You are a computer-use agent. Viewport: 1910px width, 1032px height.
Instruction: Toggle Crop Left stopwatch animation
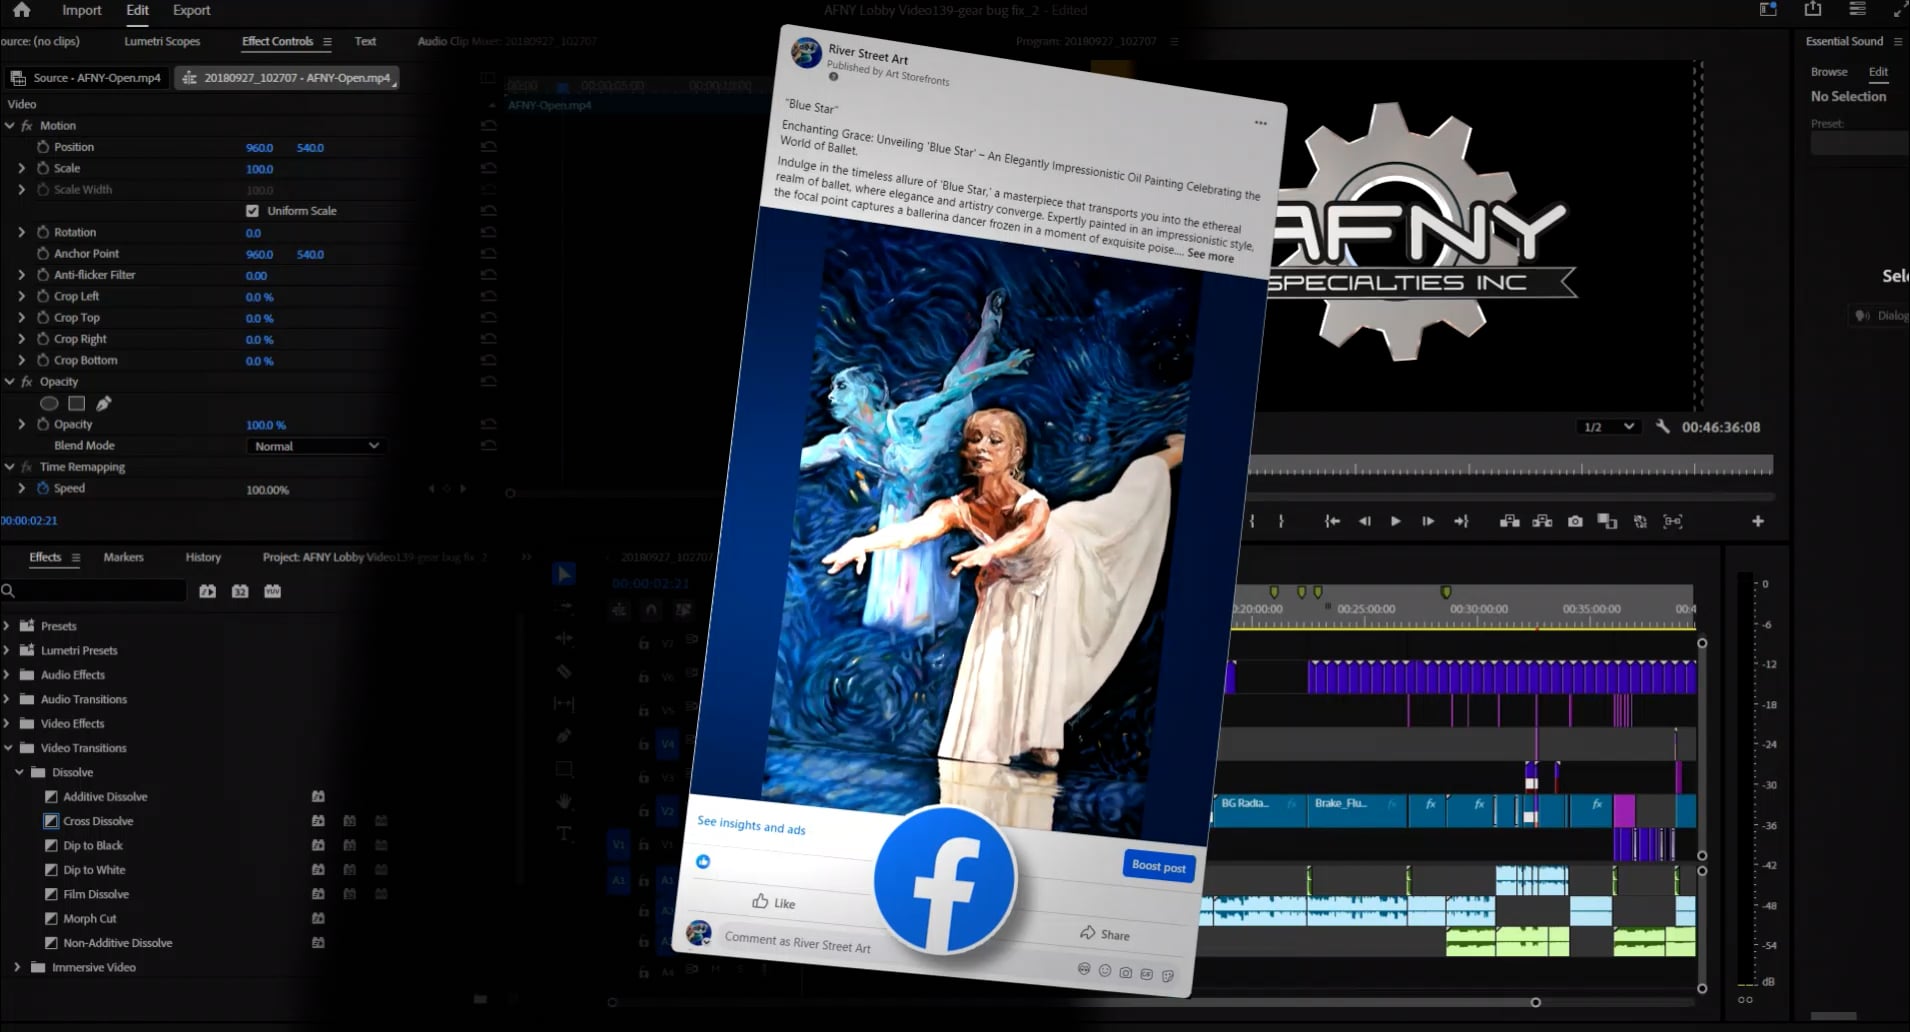tap(43, 296)
